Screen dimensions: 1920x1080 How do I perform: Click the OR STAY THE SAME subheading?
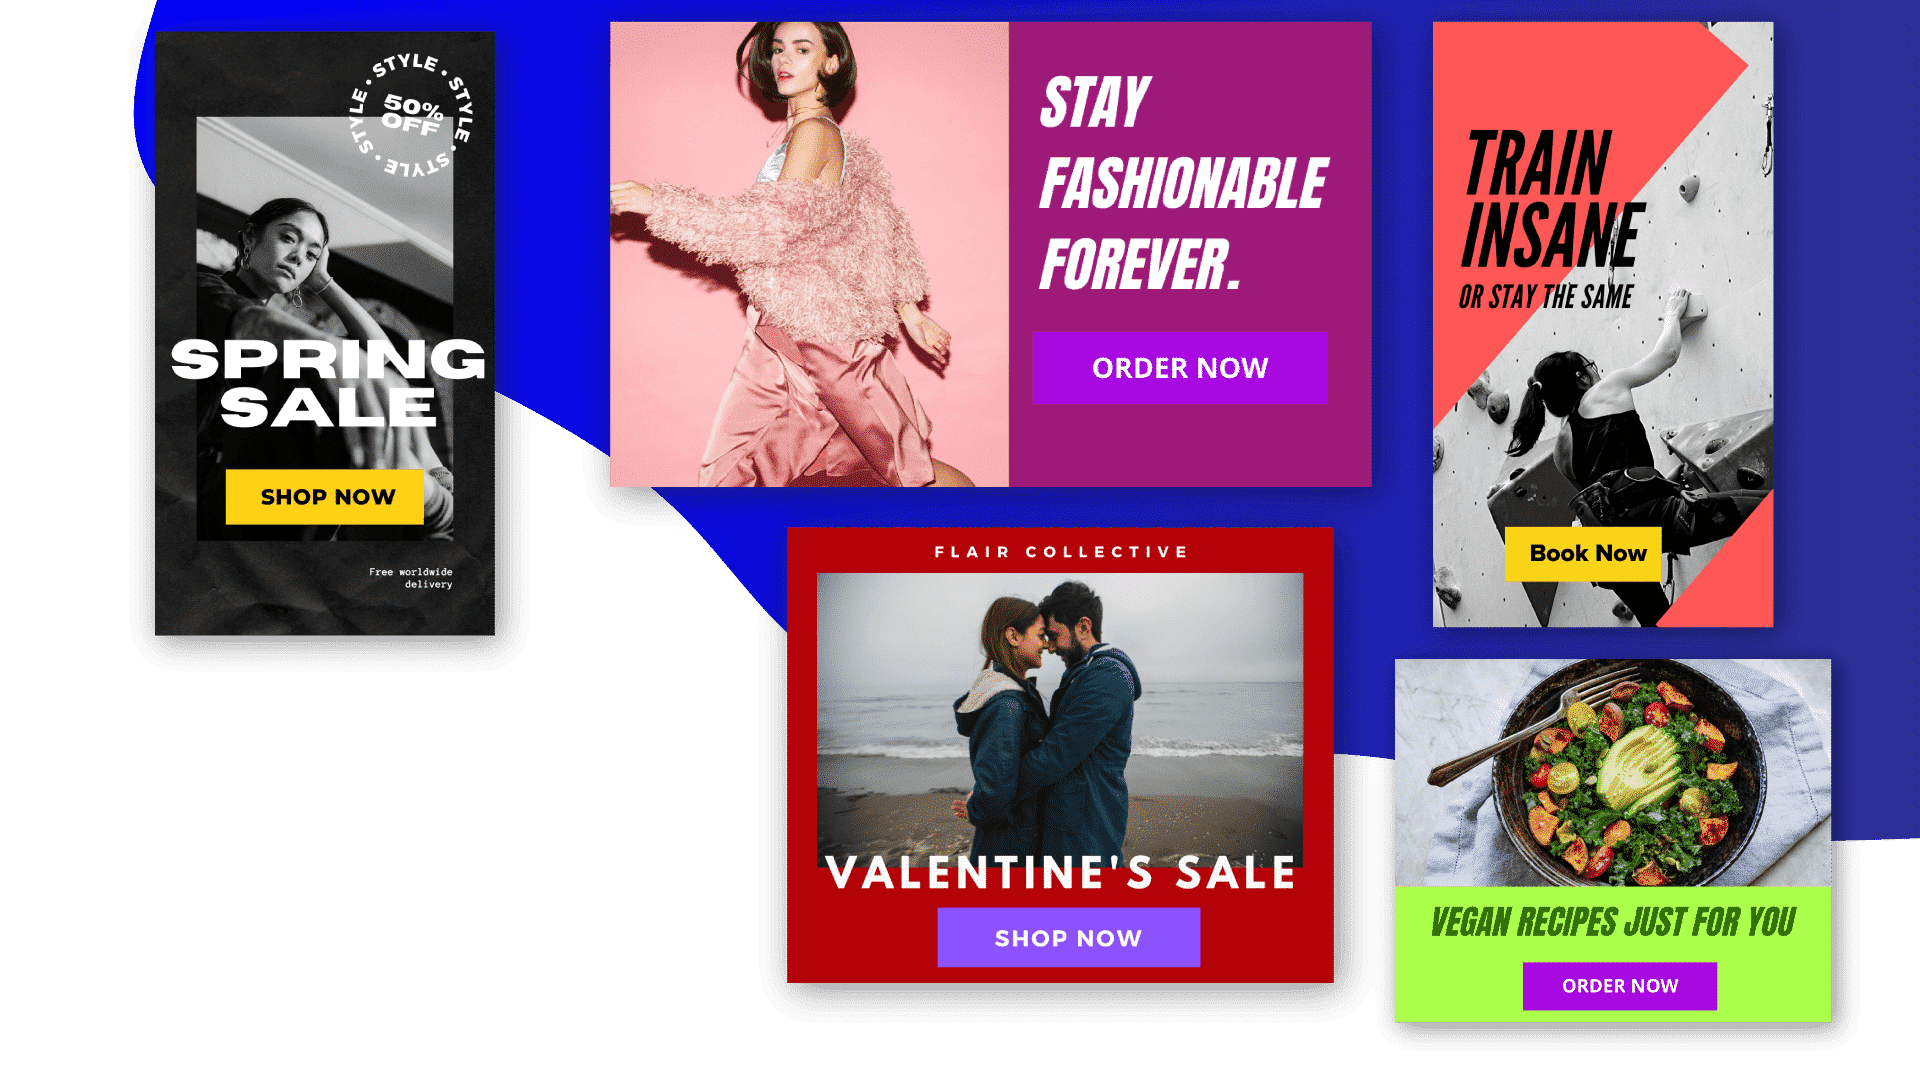click(x=1545, y=297)
